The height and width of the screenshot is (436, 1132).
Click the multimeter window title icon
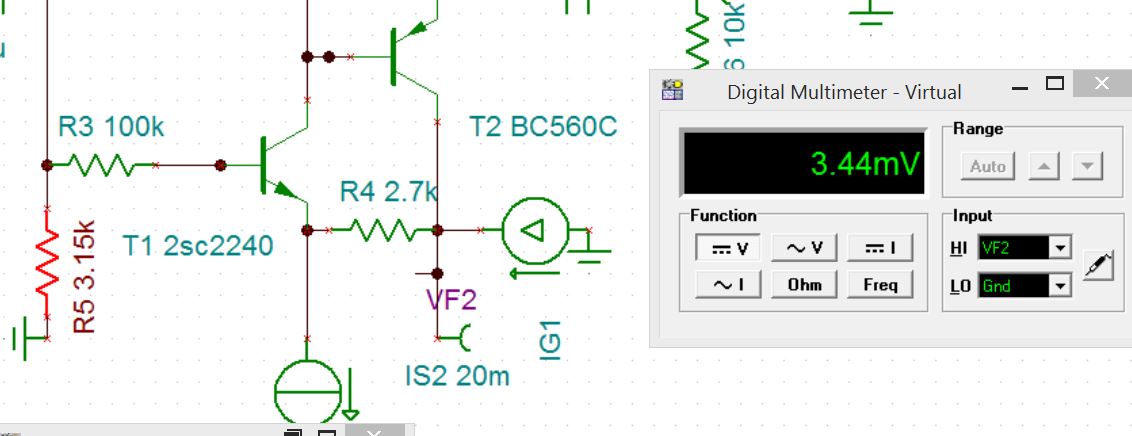672,90
